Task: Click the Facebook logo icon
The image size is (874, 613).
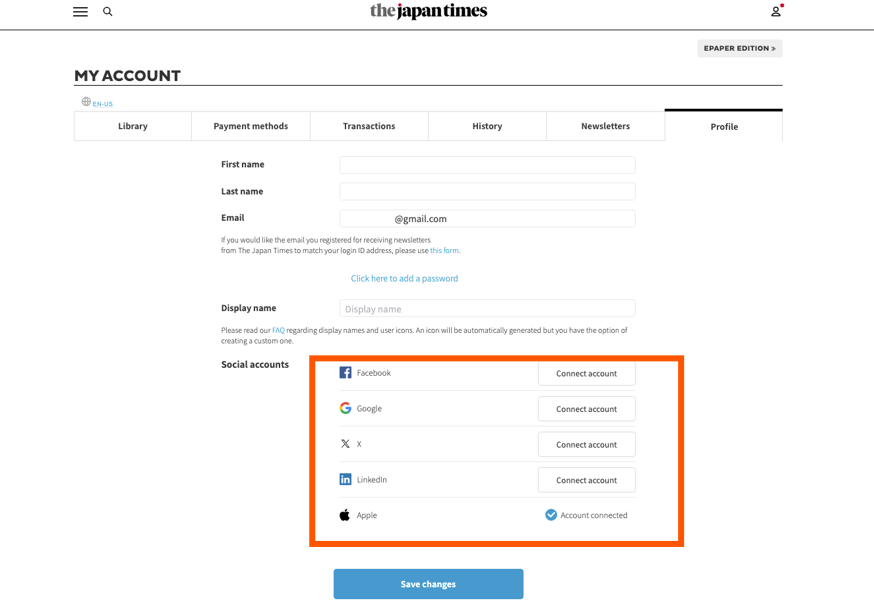Action: (345, 372)
